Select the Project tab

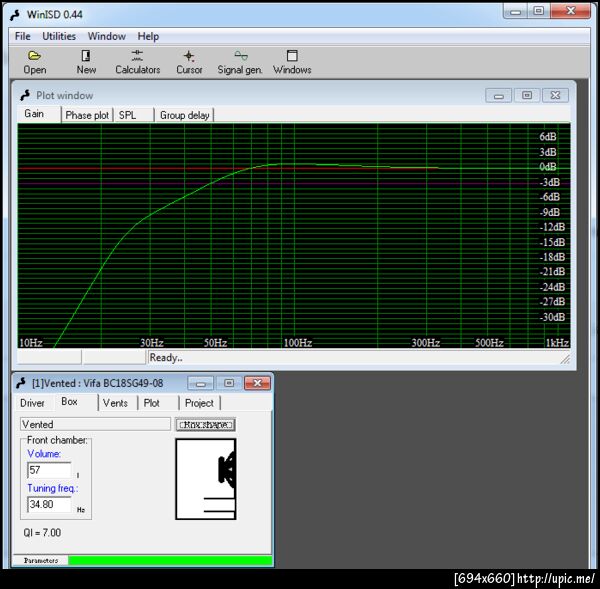[x=199, y=403]
